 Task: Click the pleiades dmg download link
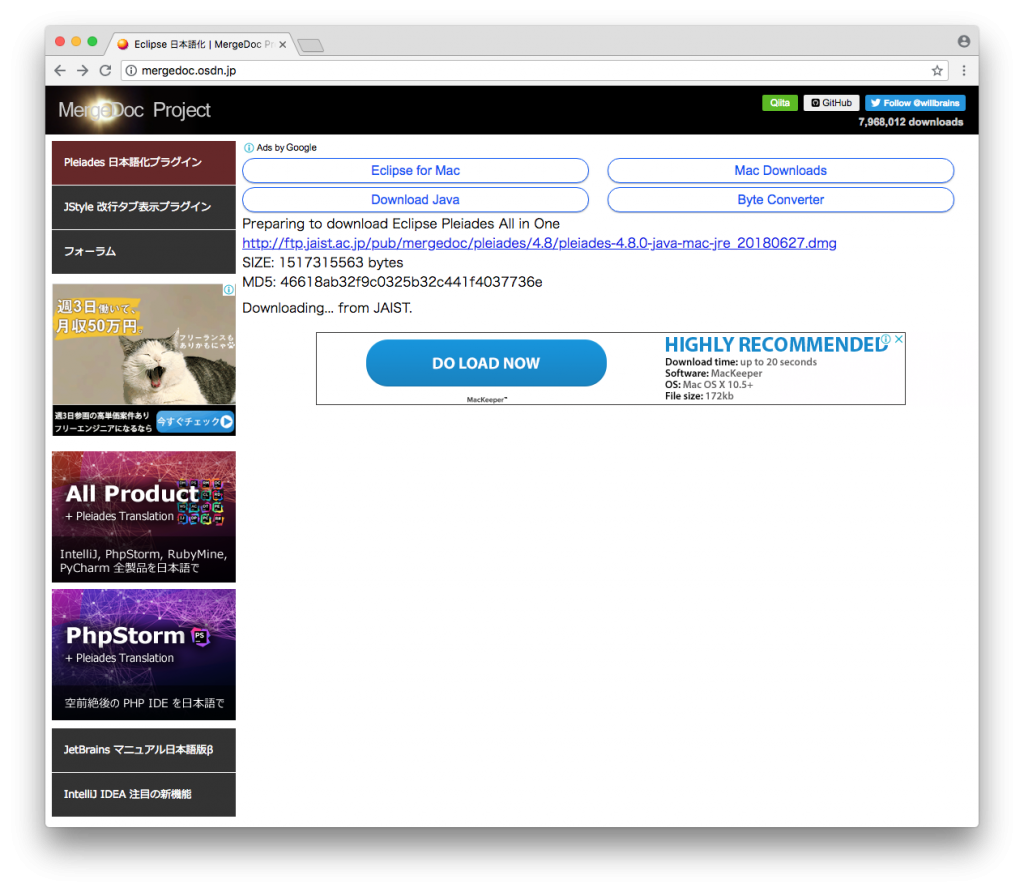(539, 243)
